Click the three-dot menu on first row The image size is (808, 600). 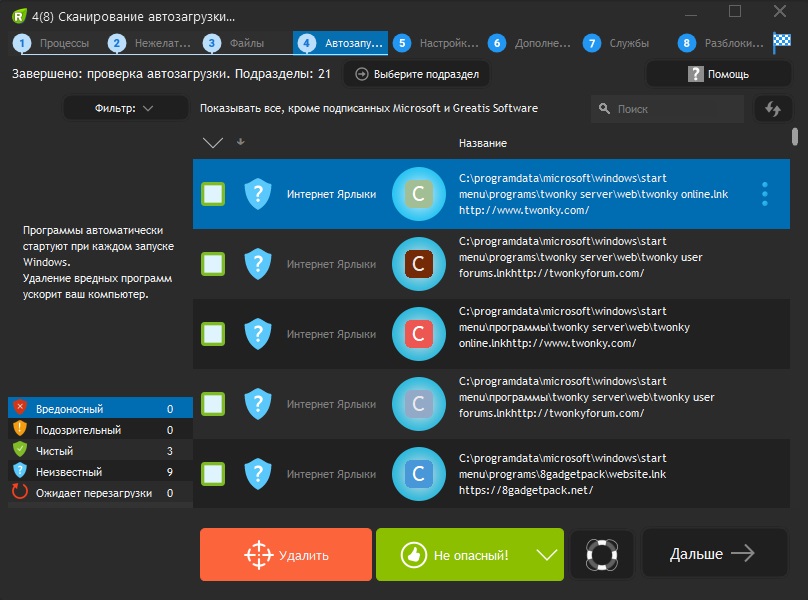pyautogui.click(x=765, y=194)
